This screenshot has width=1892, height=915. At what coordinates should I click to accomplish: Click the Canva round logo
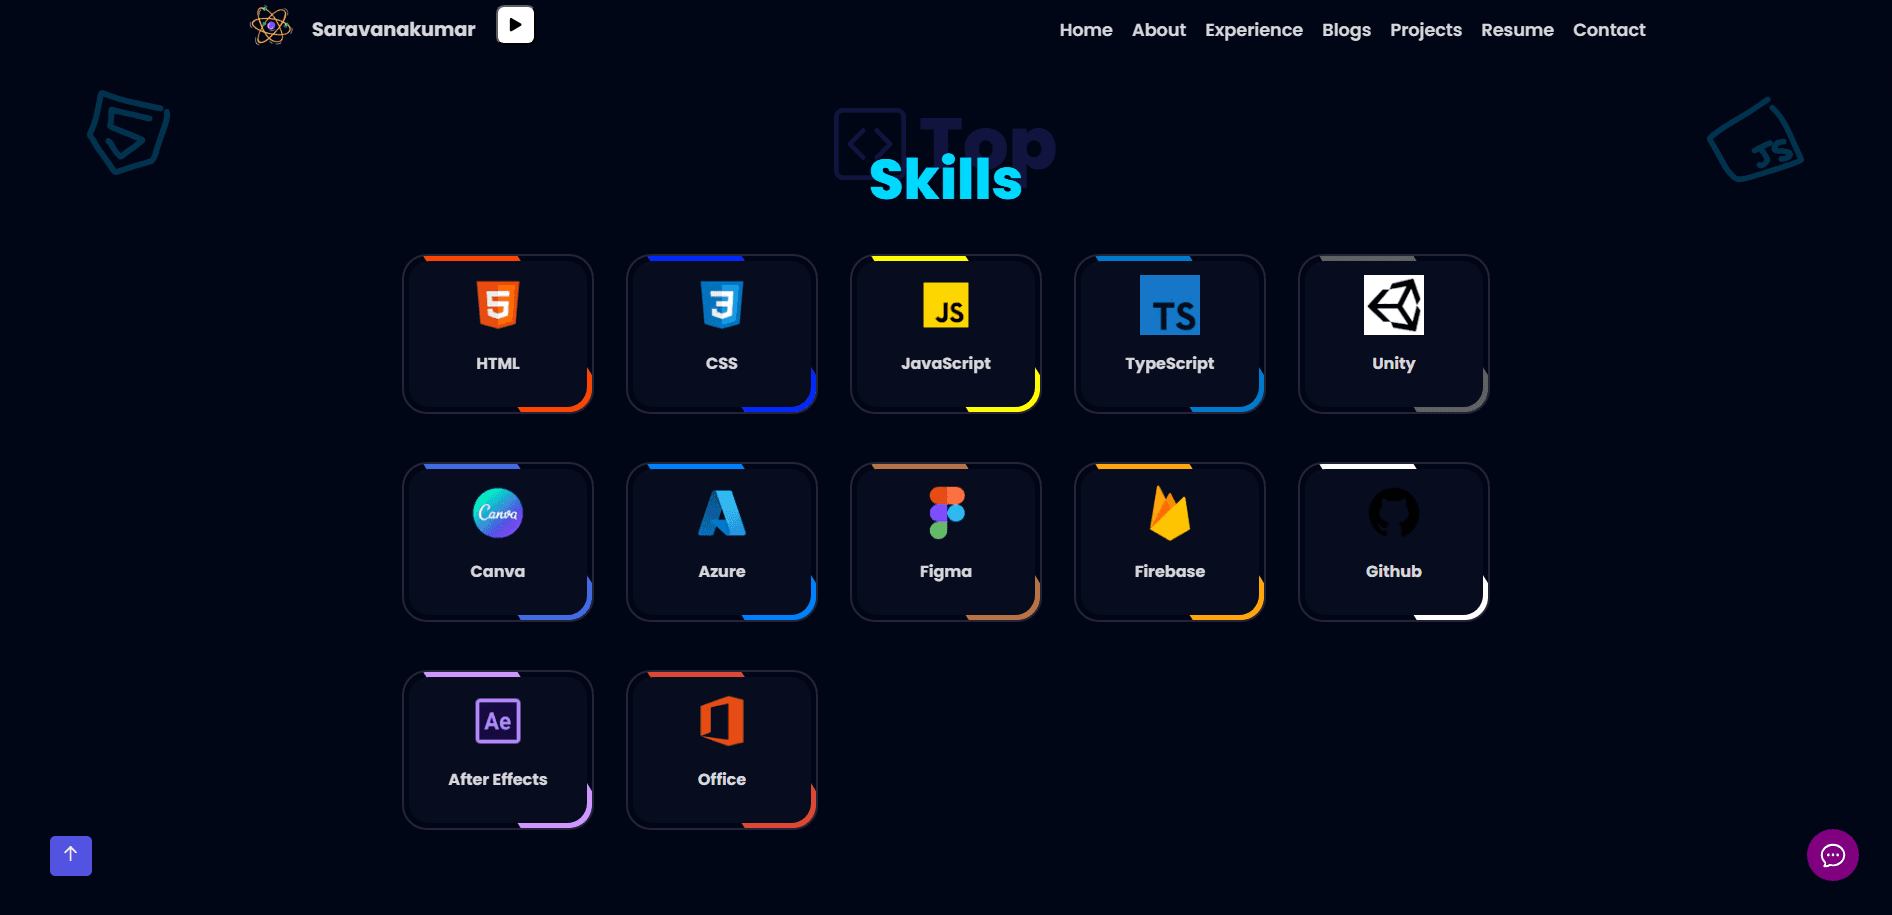click(498, 513)
